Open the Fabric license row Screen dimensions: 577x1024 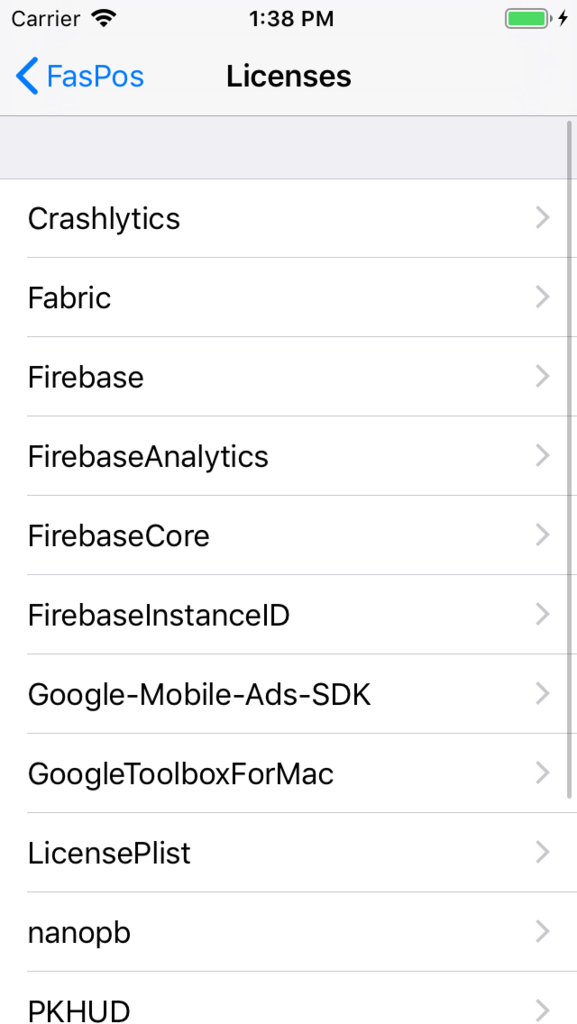[x=288, y=297]
